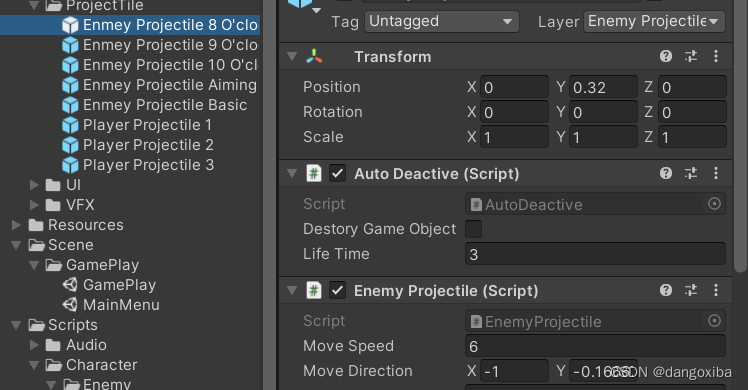Click the Position Y field
The height and width of the screenshot is (390, 748).
point(603,87)
